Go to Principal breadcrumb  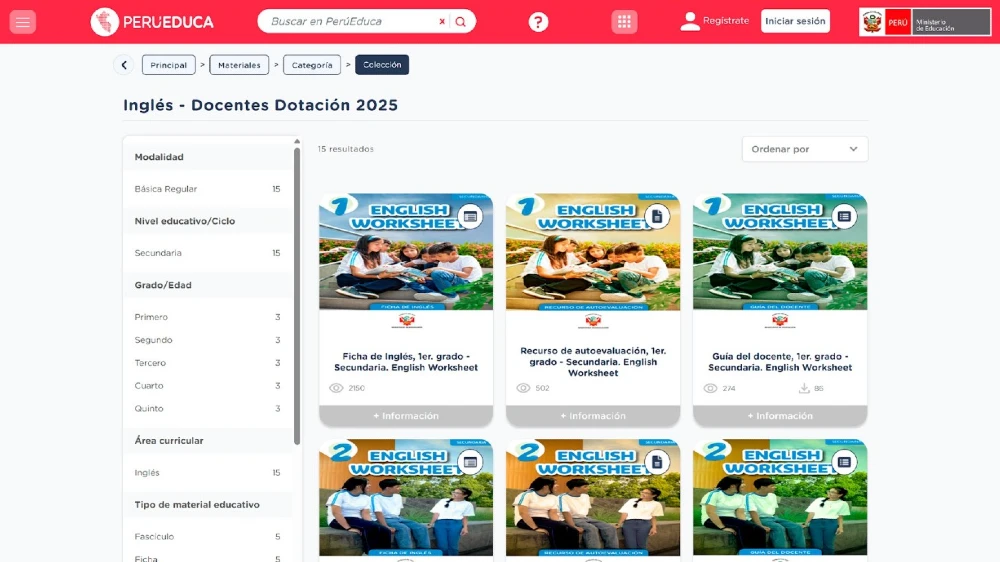click(168, 65)
